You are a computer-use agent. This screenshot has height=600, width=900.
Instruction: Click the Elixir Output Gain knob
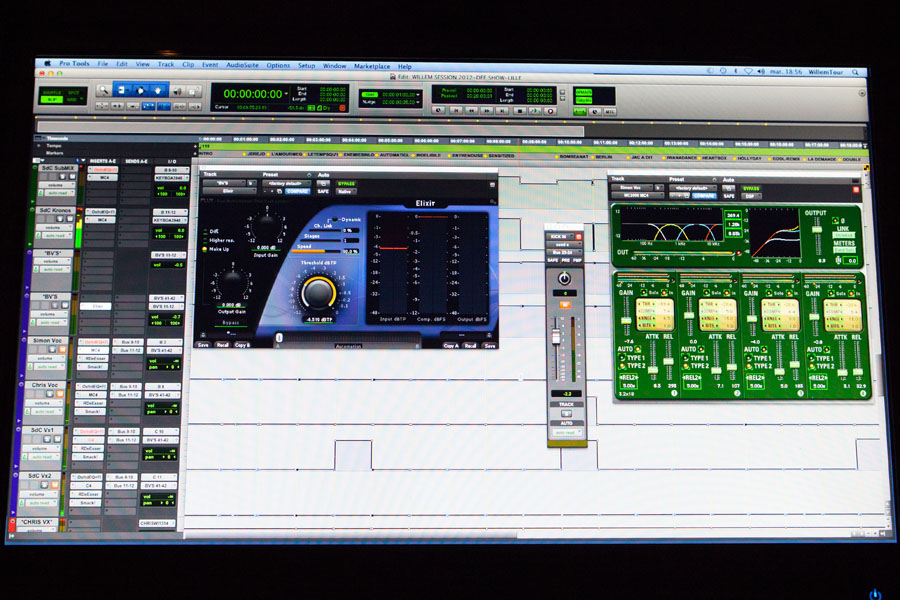click(x=232, y=281)
